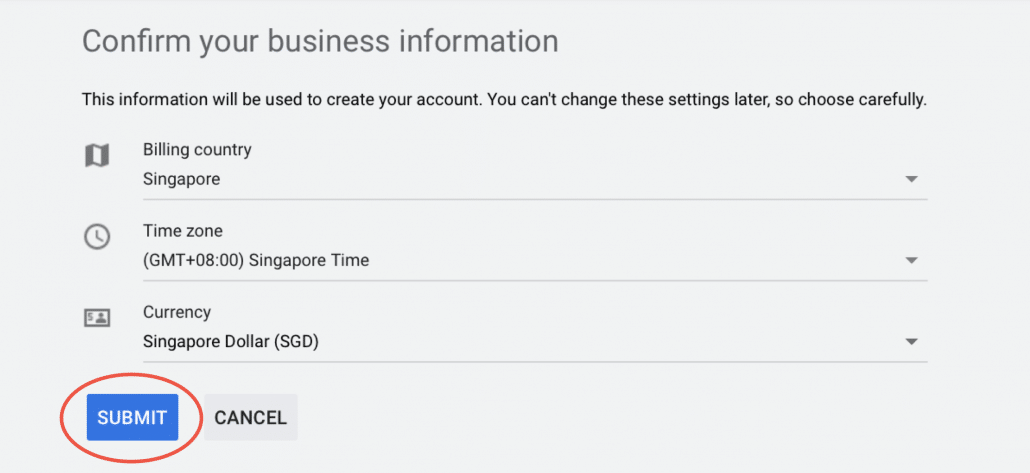Click the Time zone label

point(183,231)
